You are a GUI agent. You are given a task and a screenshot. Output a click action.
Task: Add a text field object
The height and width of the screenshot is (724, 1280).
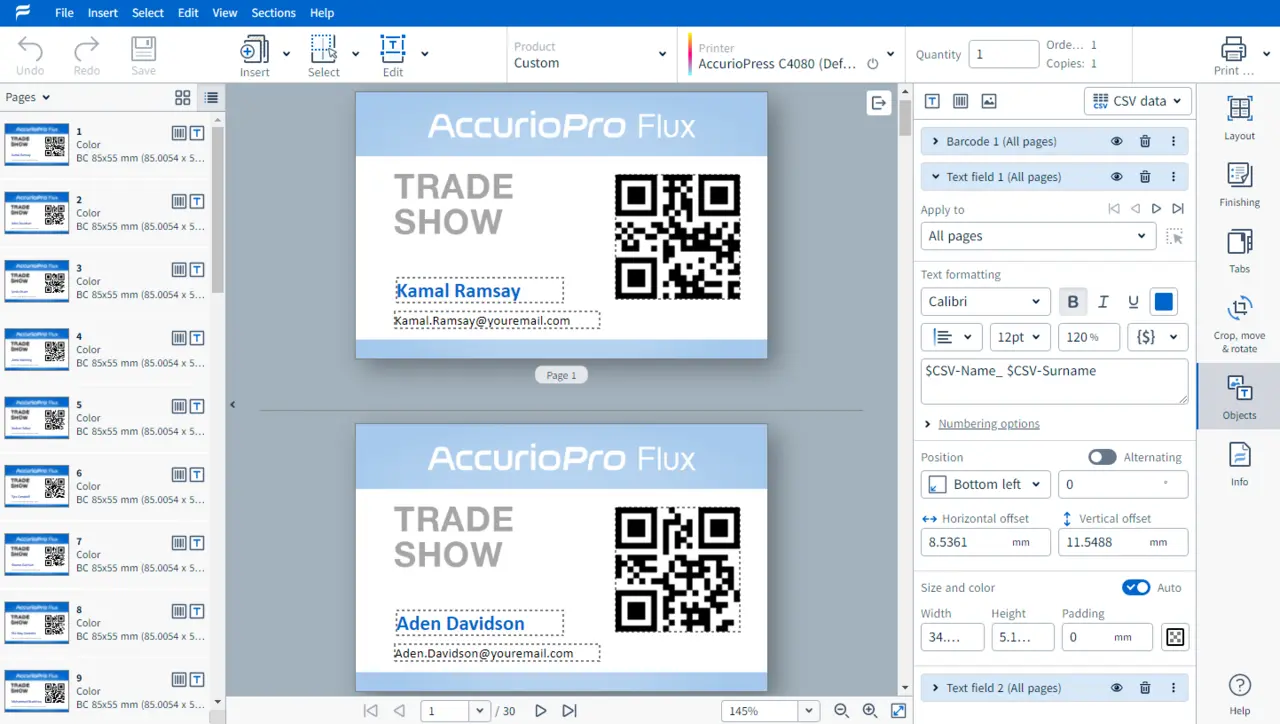pyautogui.click(x=931, y=101)
